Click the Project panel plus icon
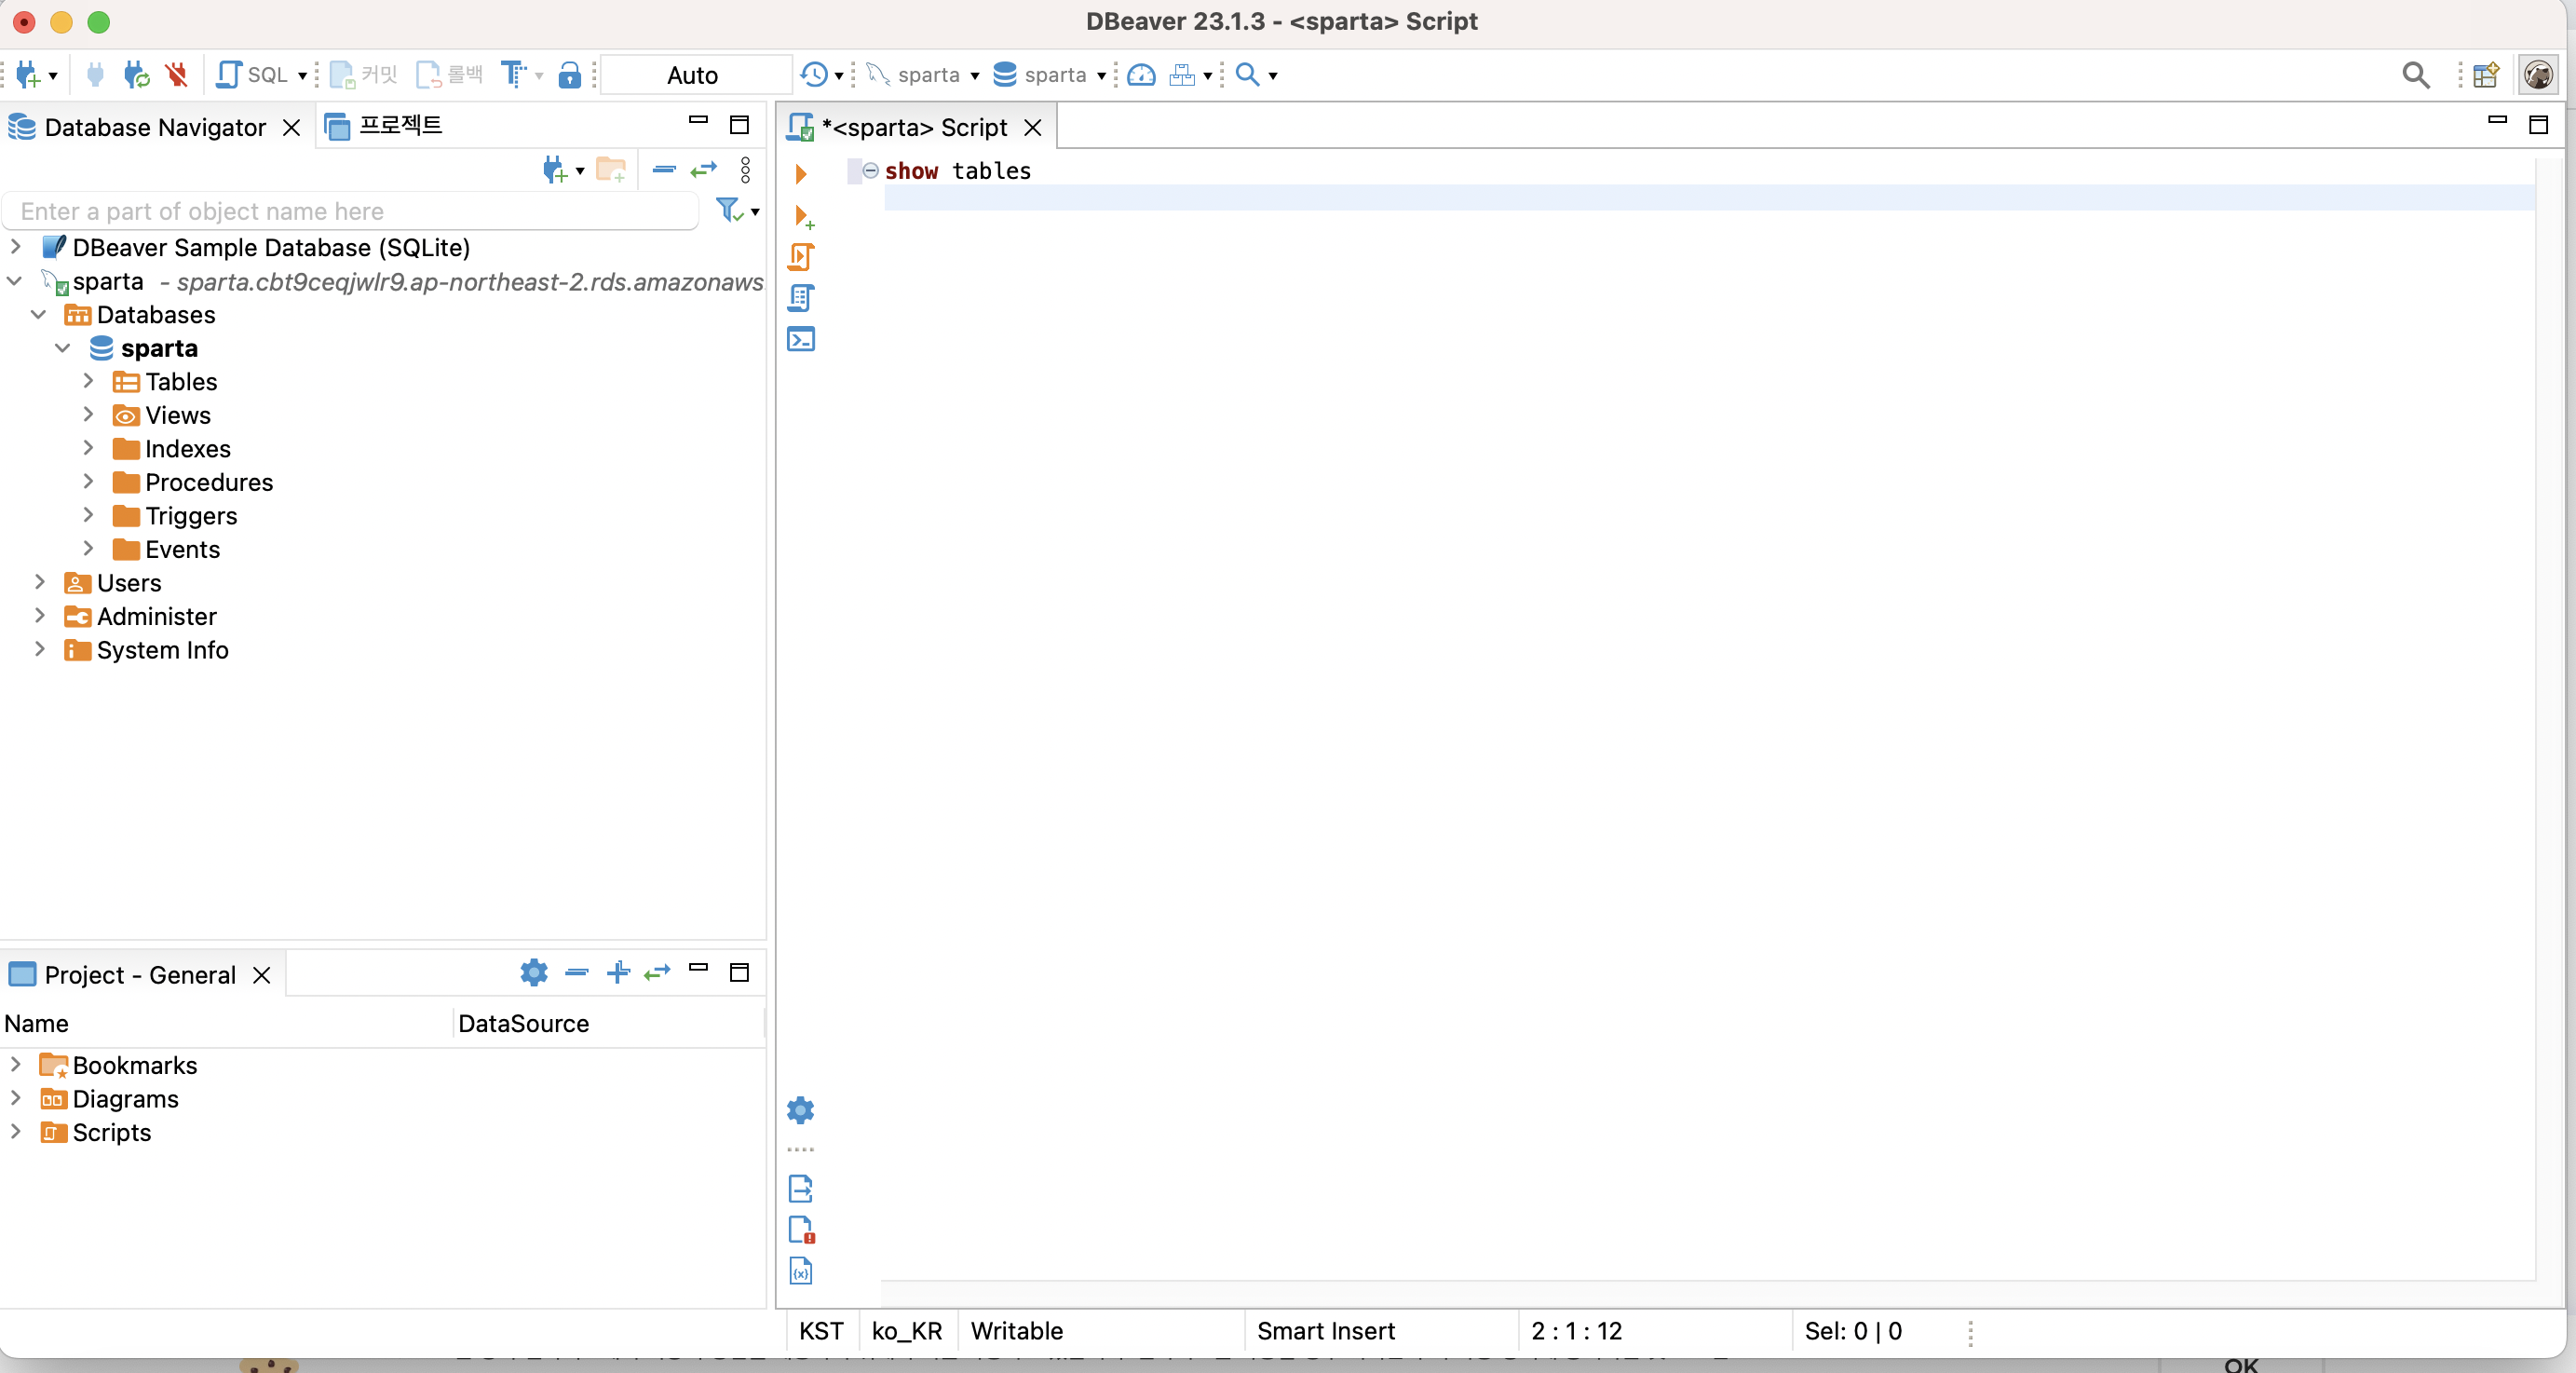Viewport: 2576px width, 1373px height. (618, 972)
